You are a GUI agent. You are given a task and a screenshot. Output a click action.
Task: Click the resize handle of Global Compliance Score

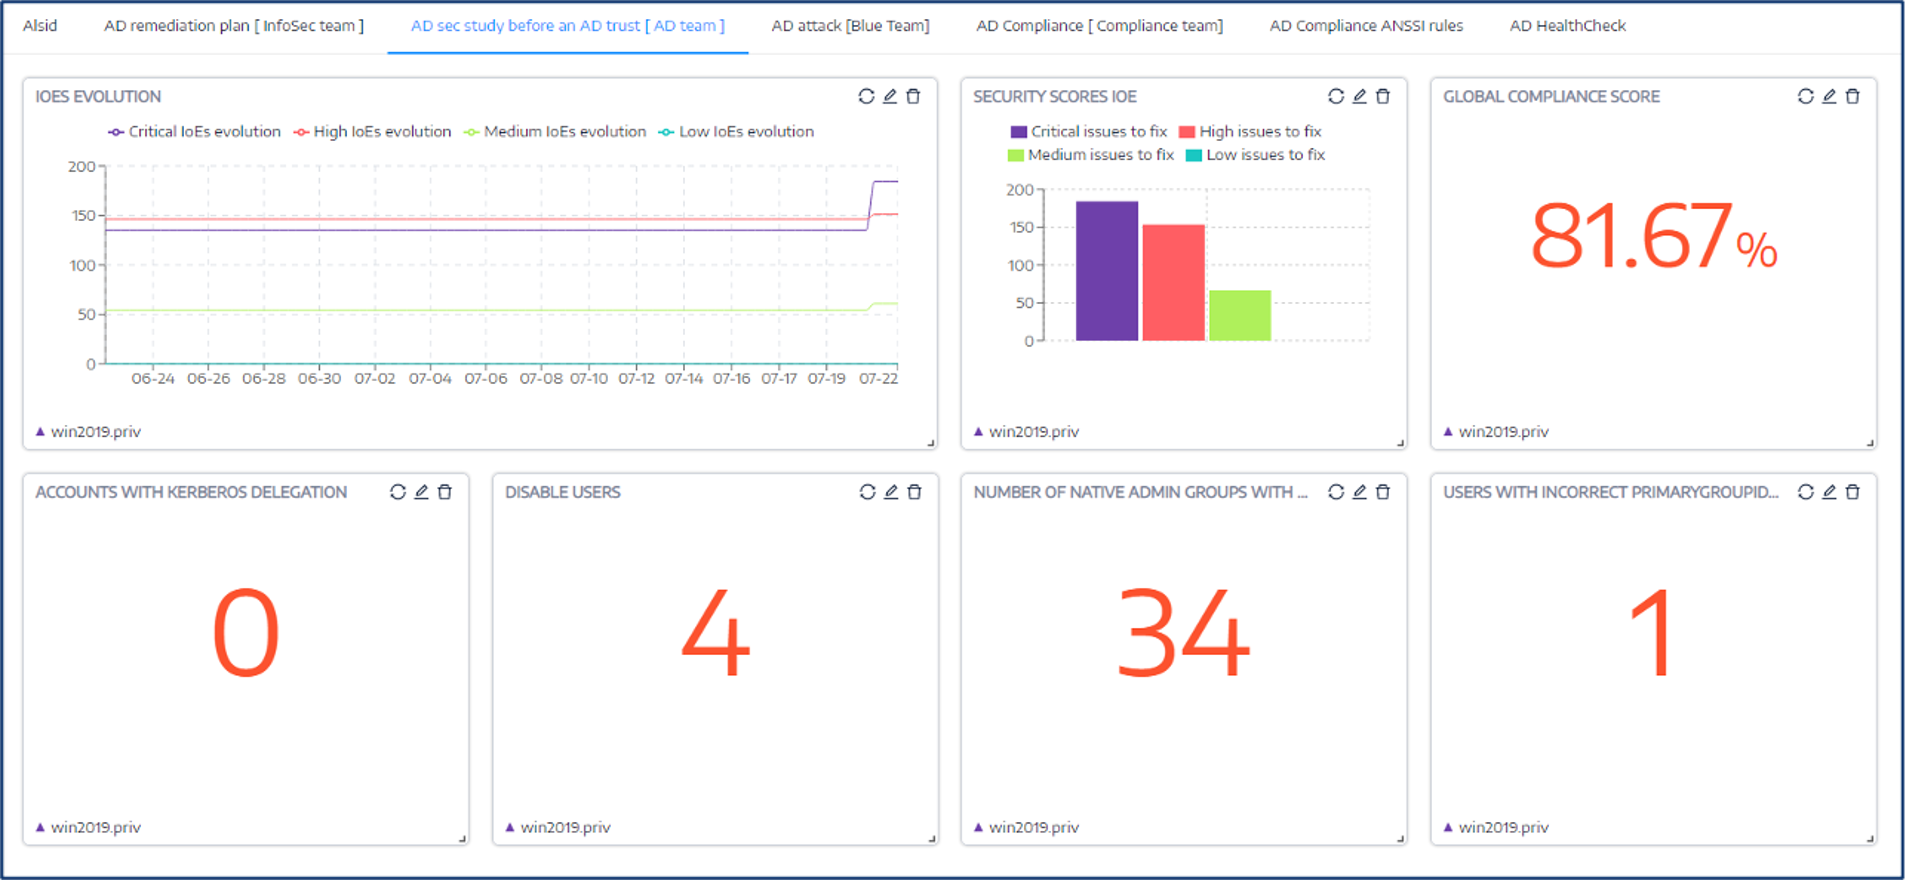click(x=1870, y=442)
